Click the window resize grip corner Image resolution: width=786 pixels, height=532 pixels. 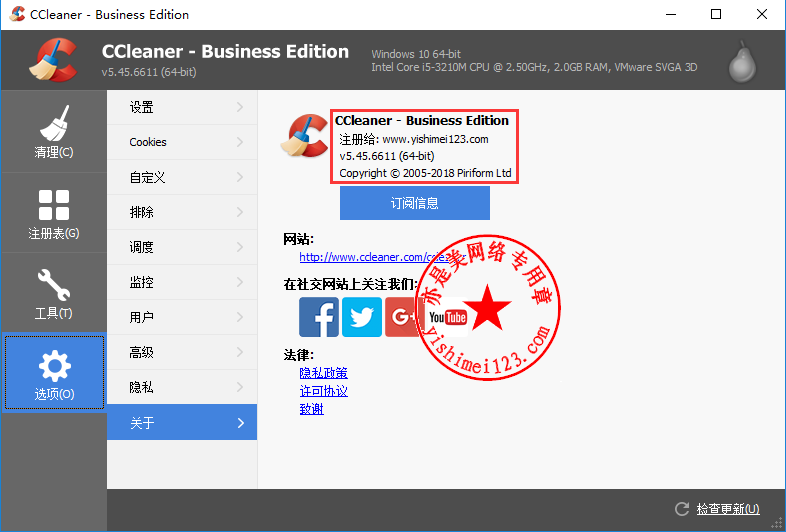pos(777,523)
